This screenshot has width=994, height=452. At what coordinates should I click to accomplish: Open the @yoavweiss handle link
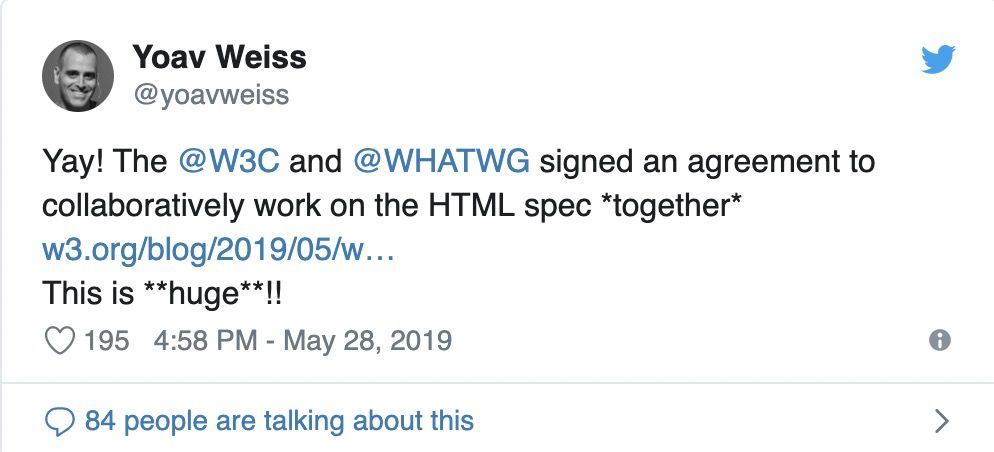[x=210, y=95]
